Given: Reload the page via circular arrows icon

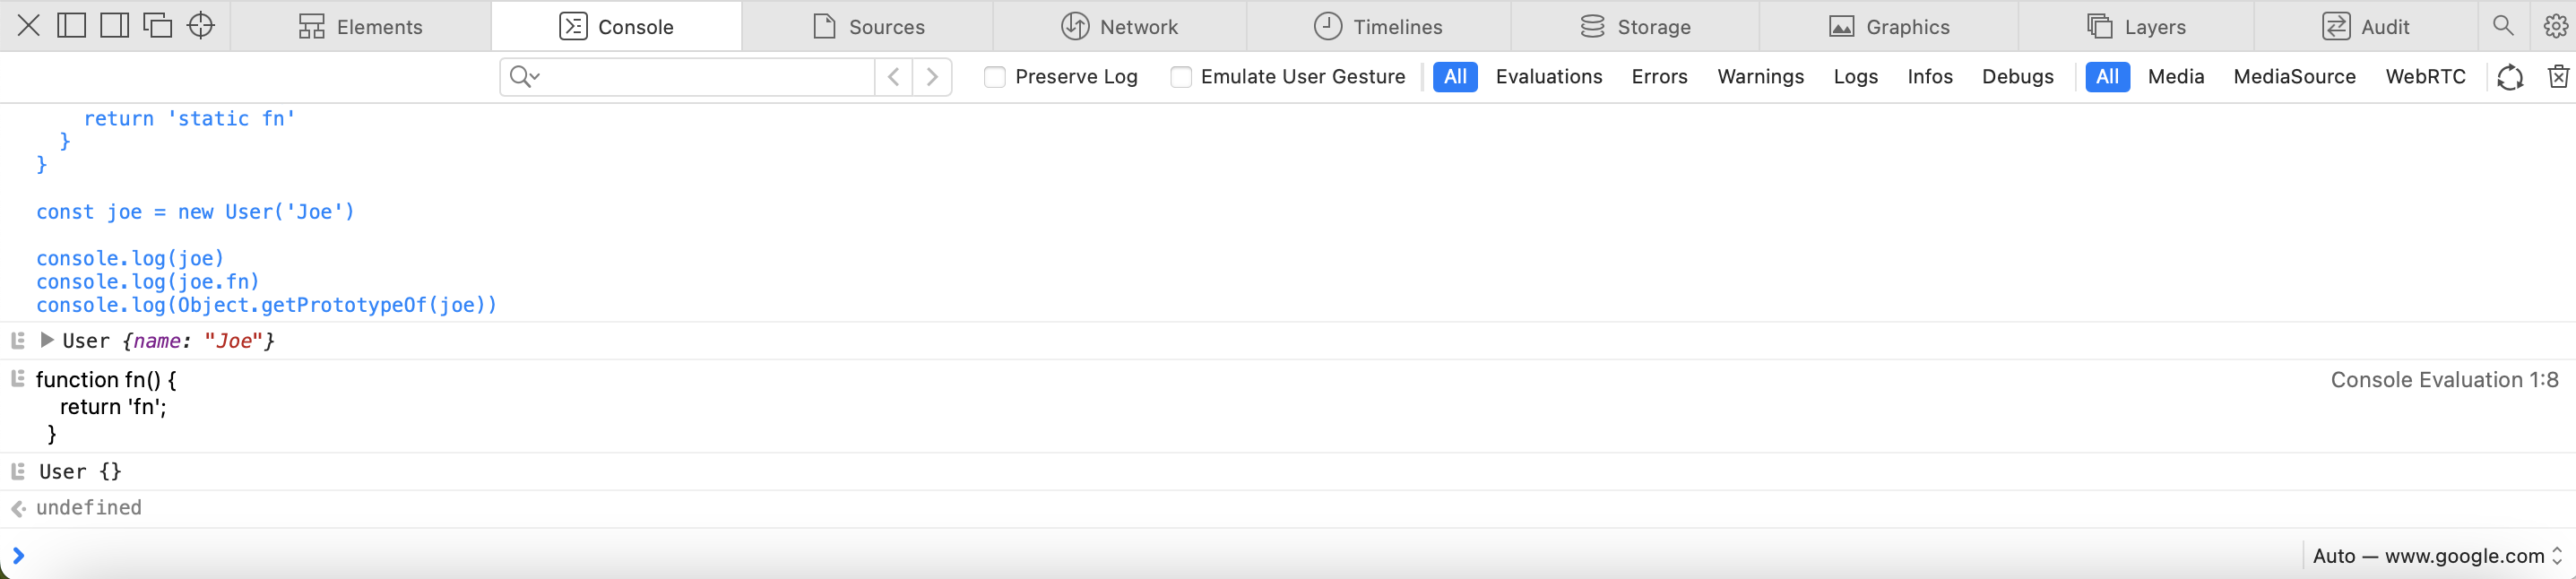Looking at the screenshot, I should 2510,77.
